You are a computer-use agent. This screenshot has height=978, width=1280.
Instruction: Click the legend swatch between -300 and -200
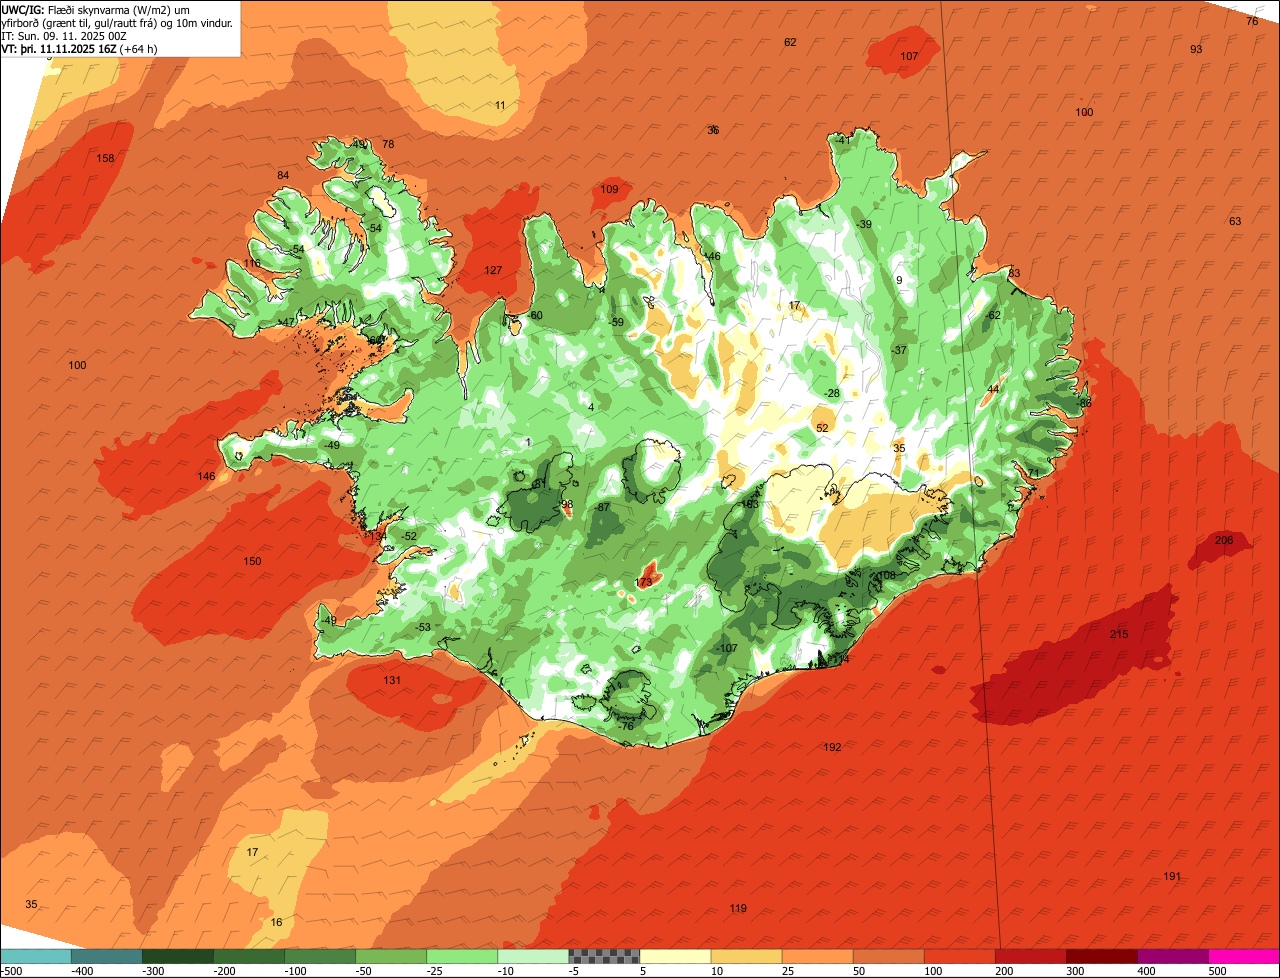(x=178, y=956)
